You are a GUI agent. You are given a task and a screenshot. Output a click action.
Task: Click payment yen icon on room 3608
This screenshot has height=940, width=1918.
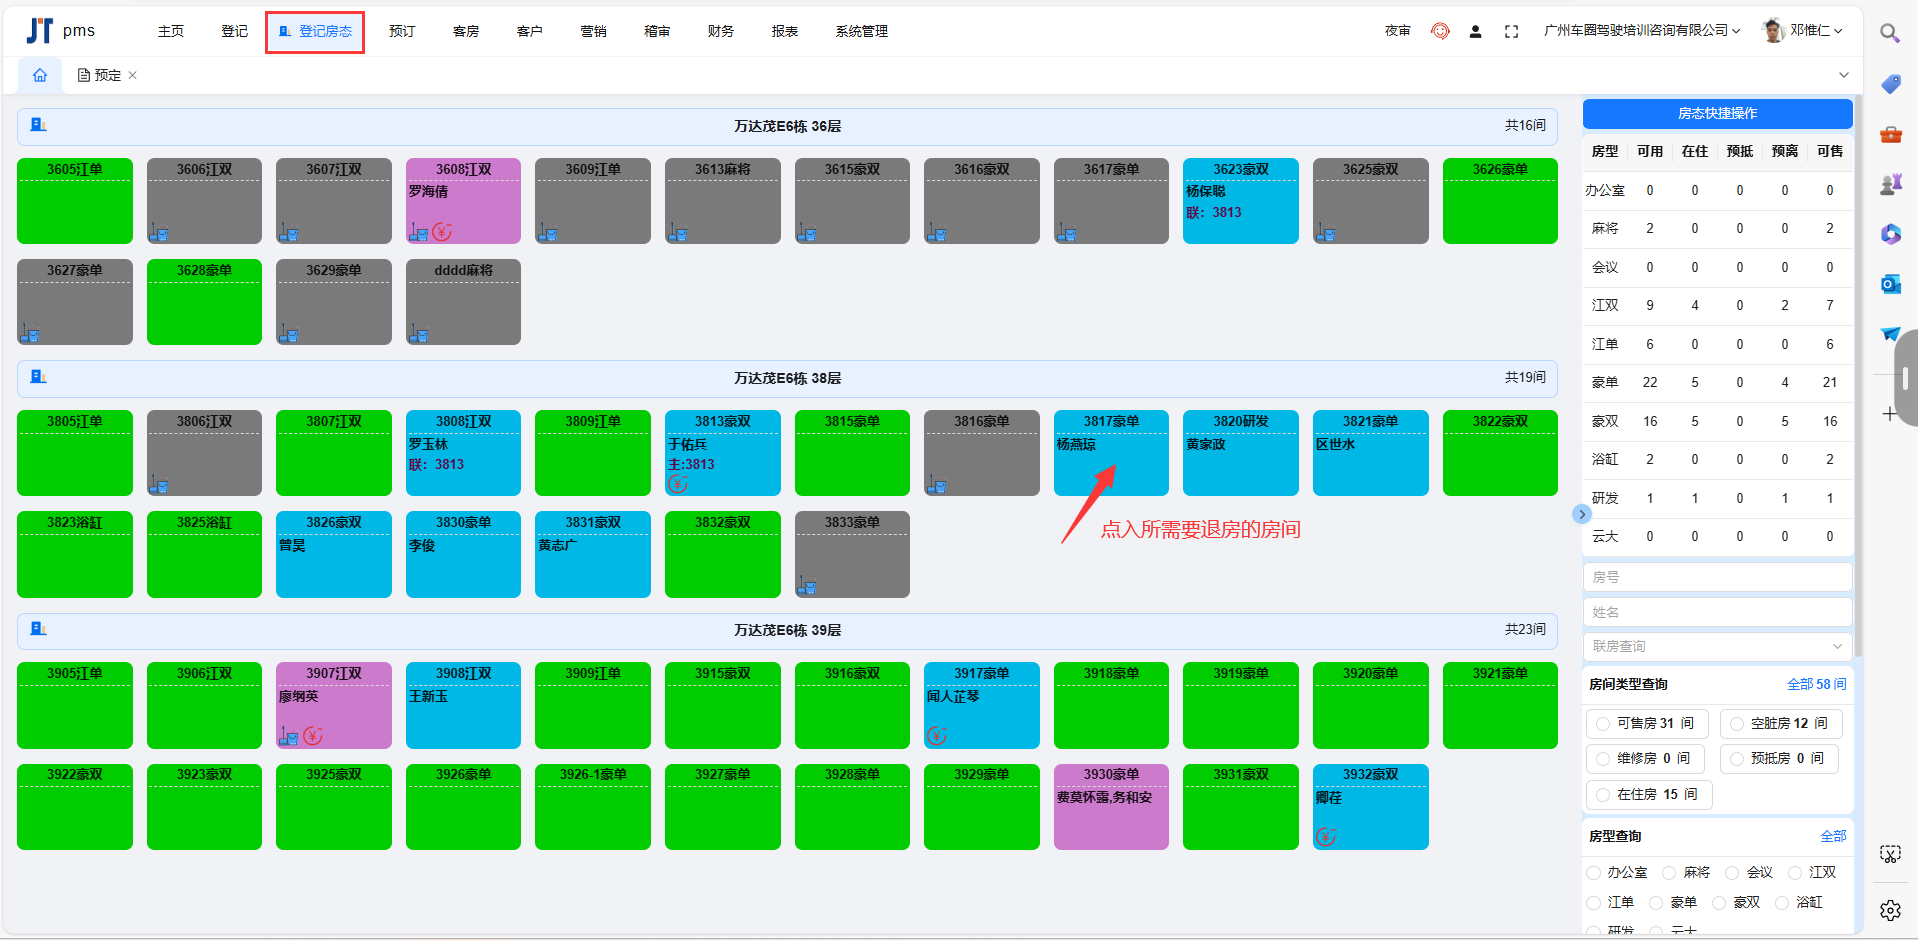click(442, 232)
